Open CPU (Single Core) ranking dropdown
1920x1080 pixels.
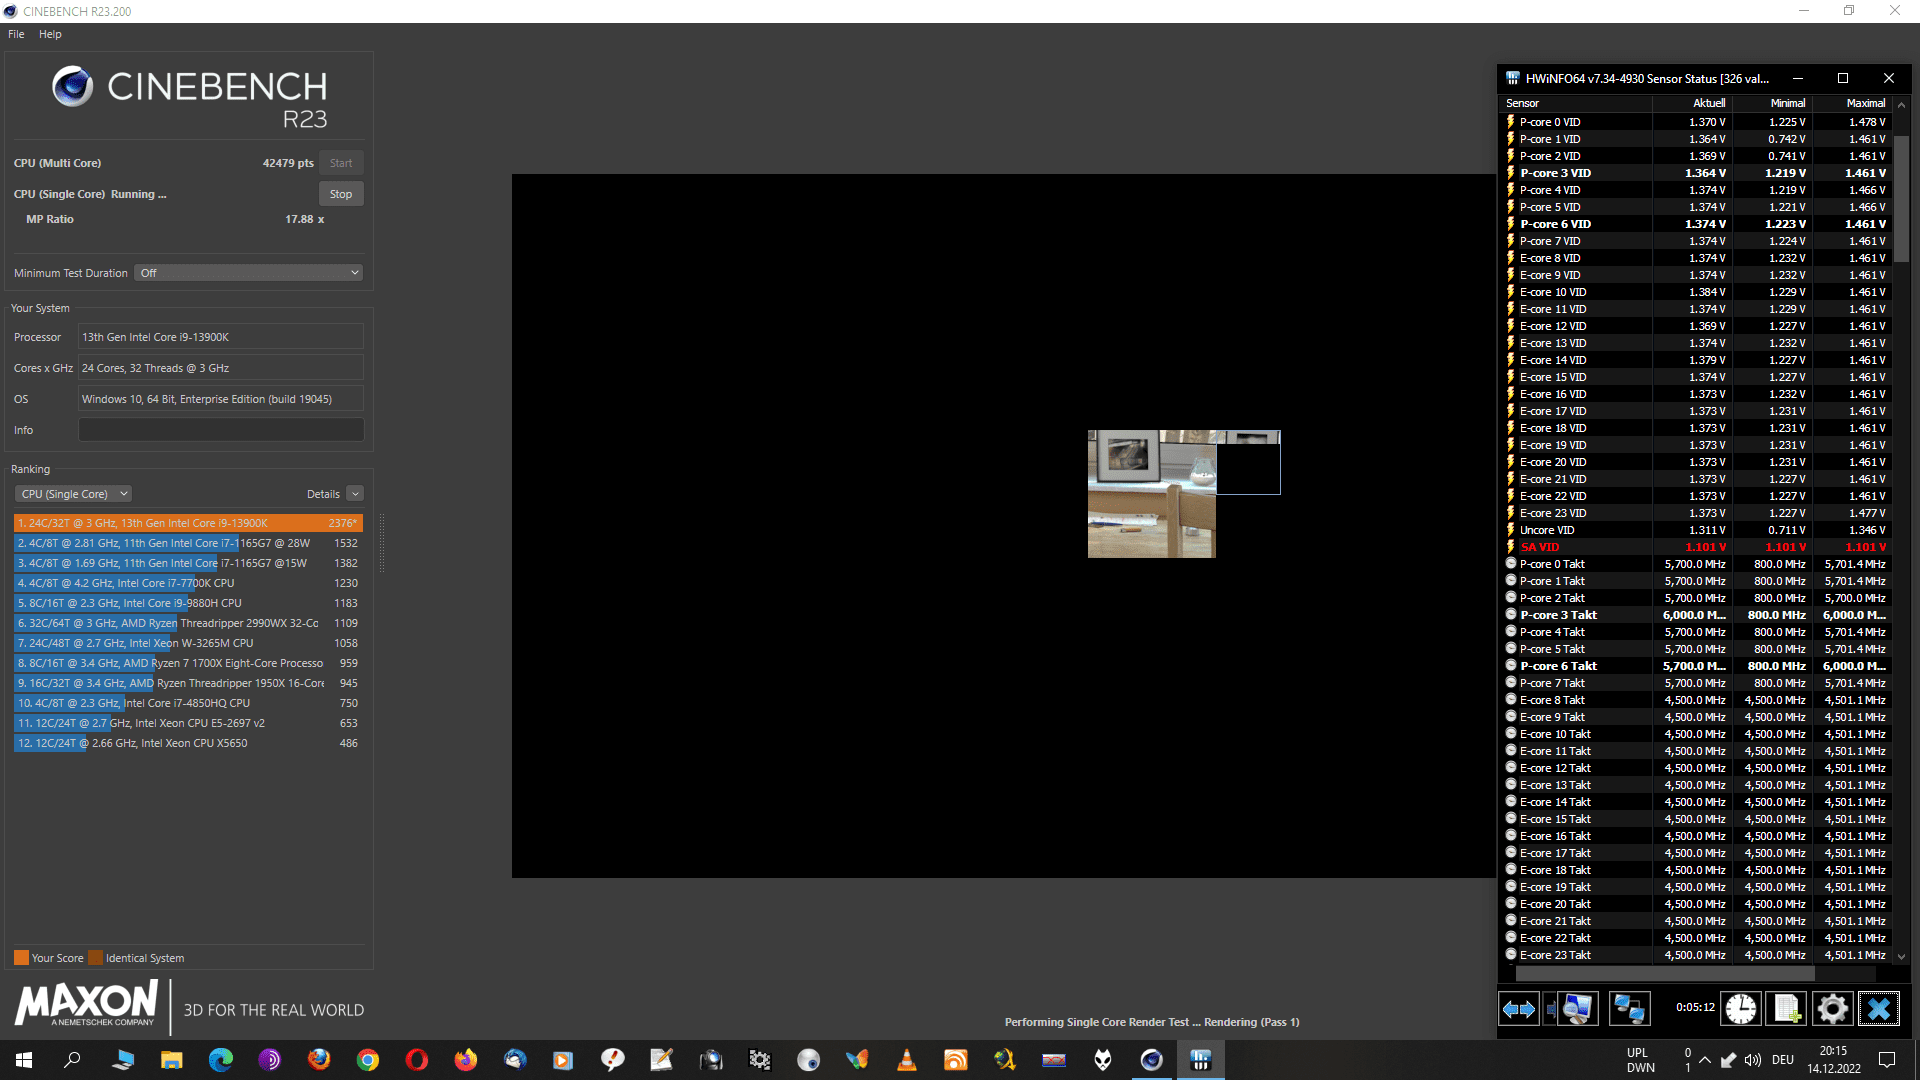point(73,494)
